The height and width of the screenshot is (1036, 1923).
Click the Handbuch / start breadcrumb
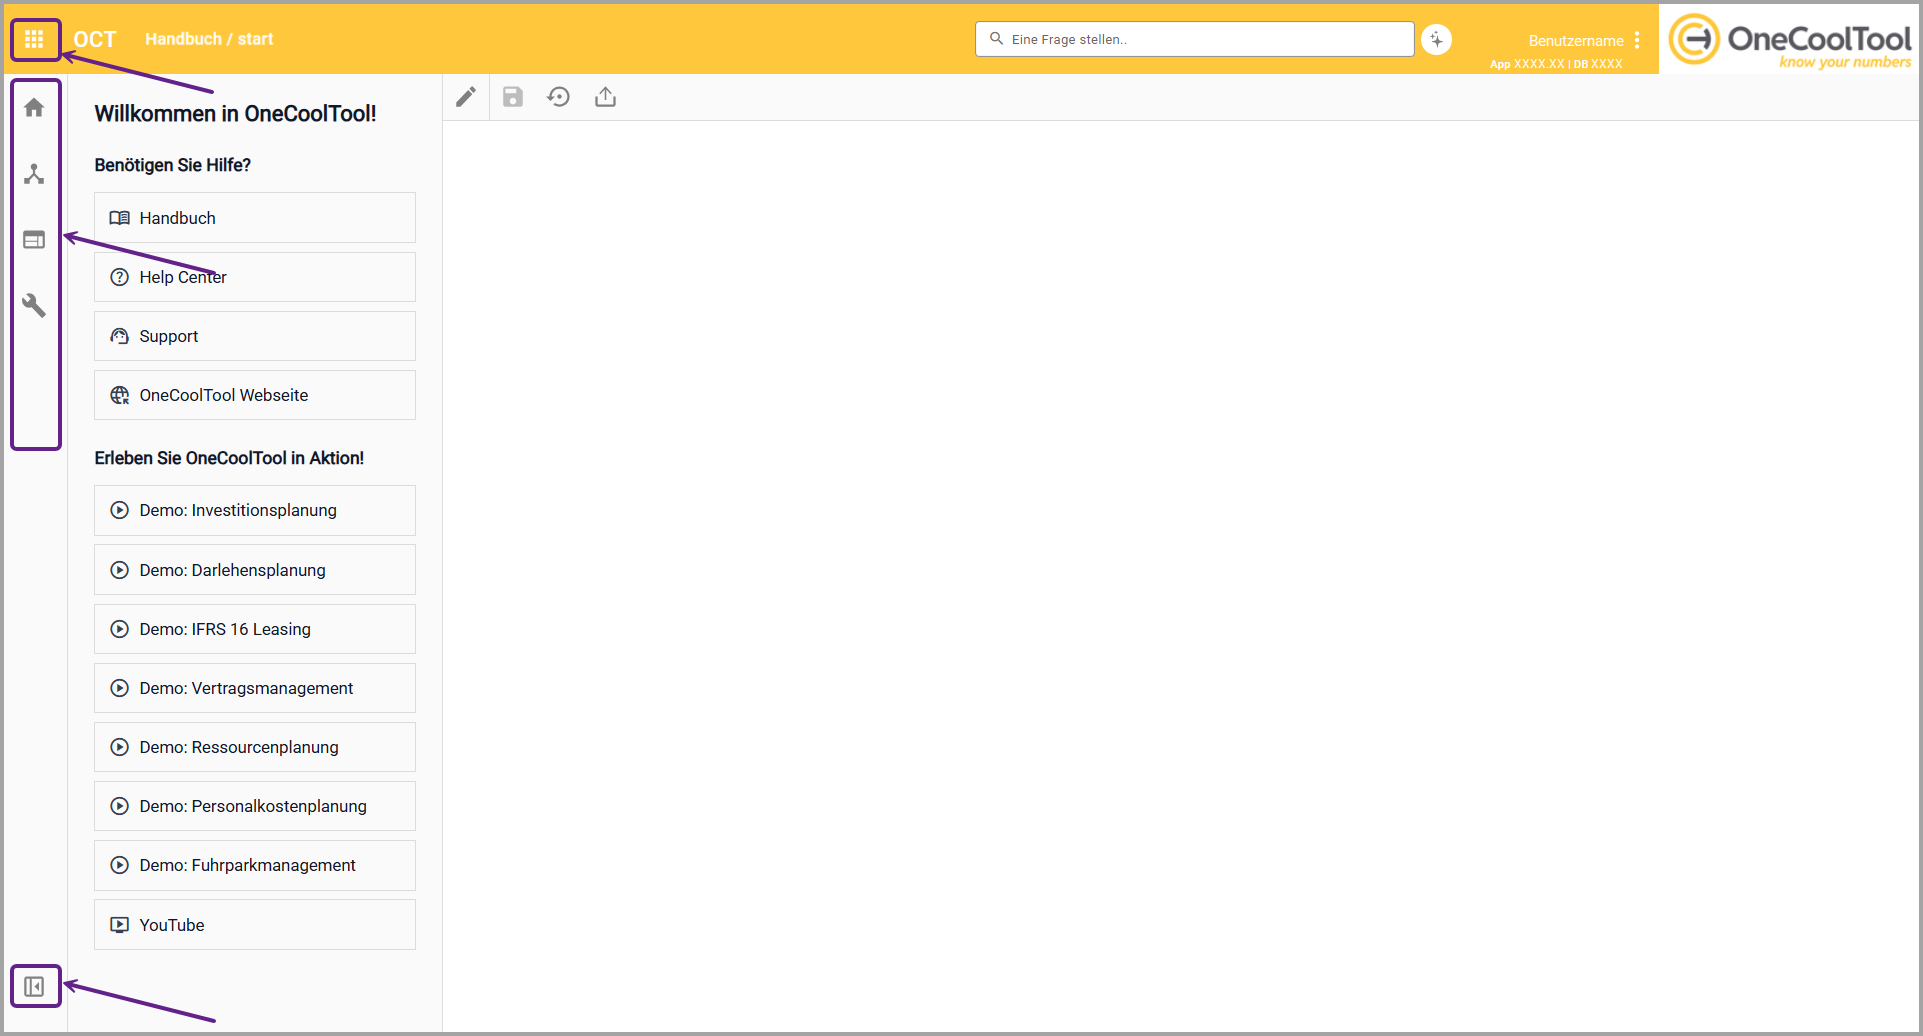pyautogui.click(x=209, y=39)
